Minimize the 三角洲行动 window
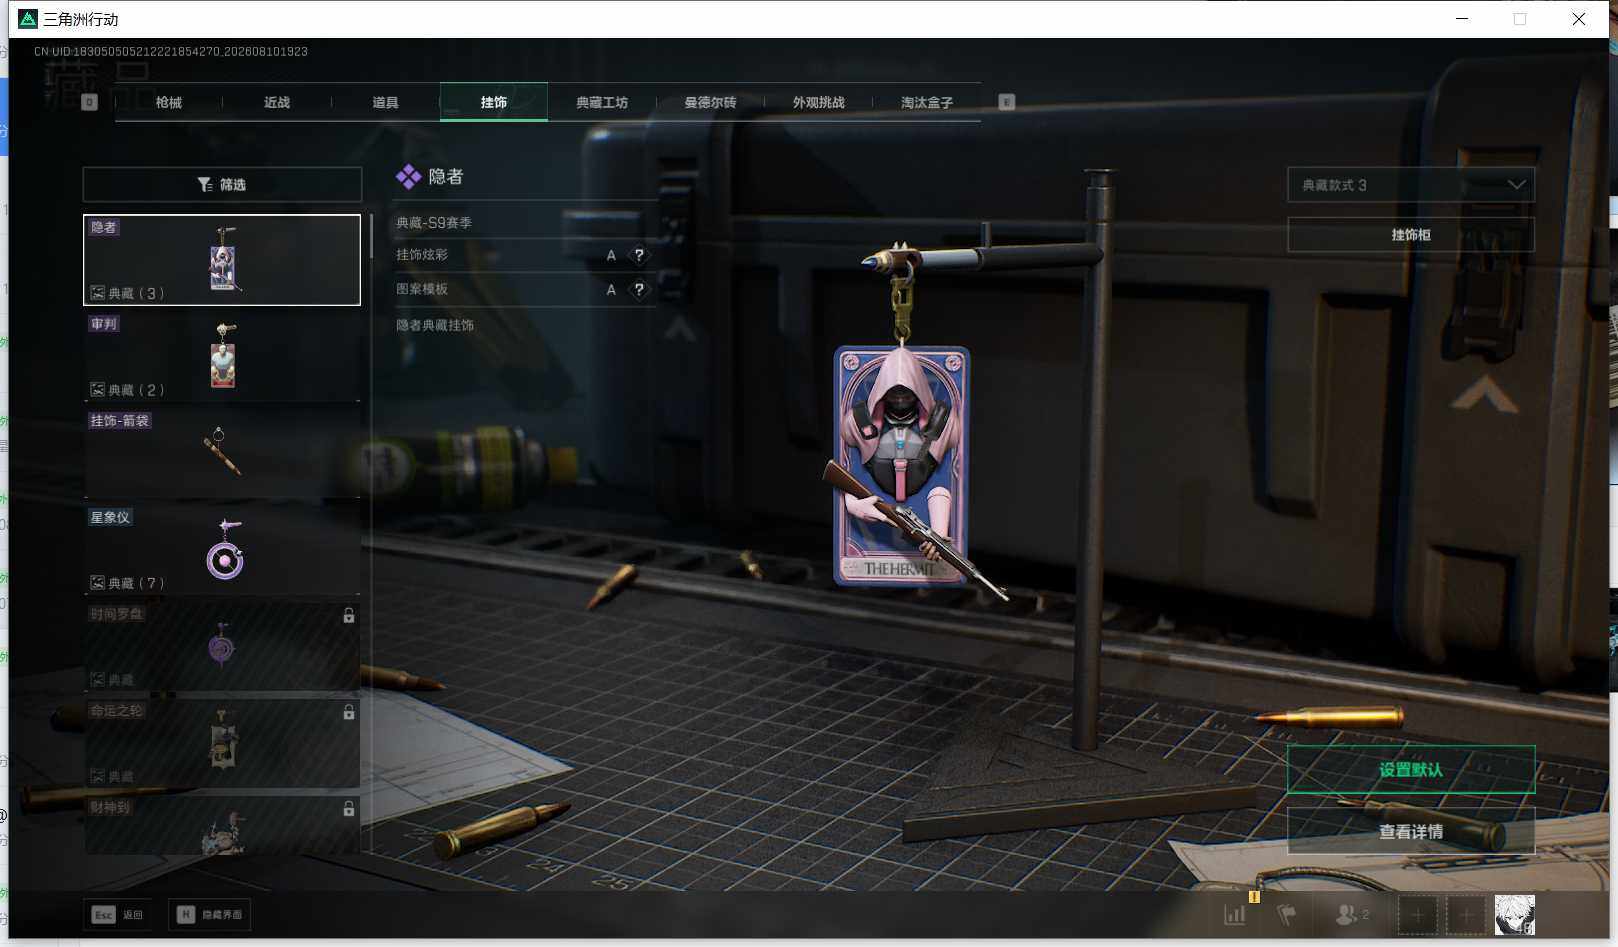Screen dimensions: 1618x947 coord(1462,19)
